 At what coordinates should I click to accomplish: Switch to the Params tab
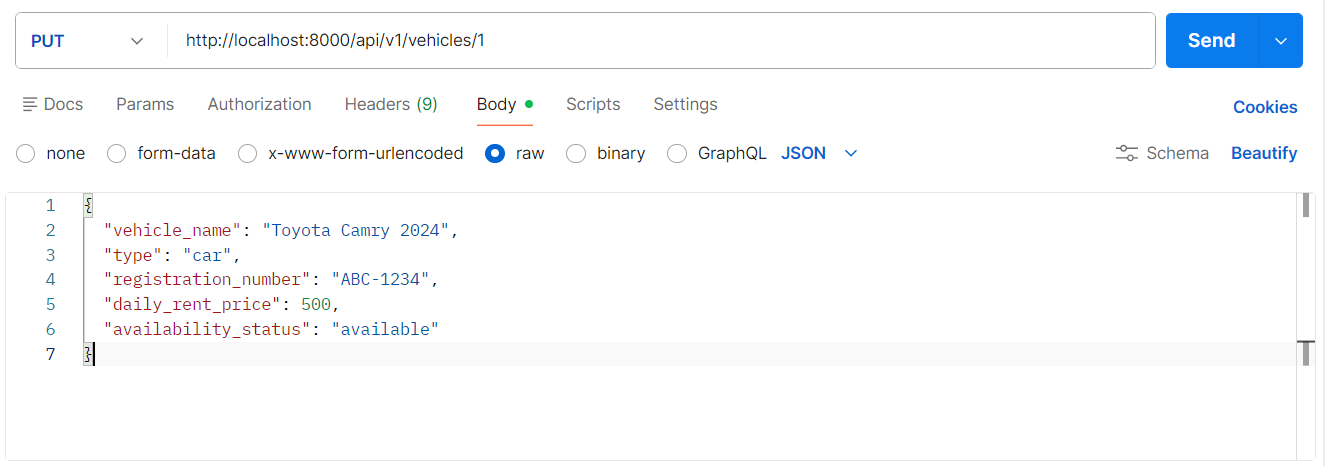(145, 104)
